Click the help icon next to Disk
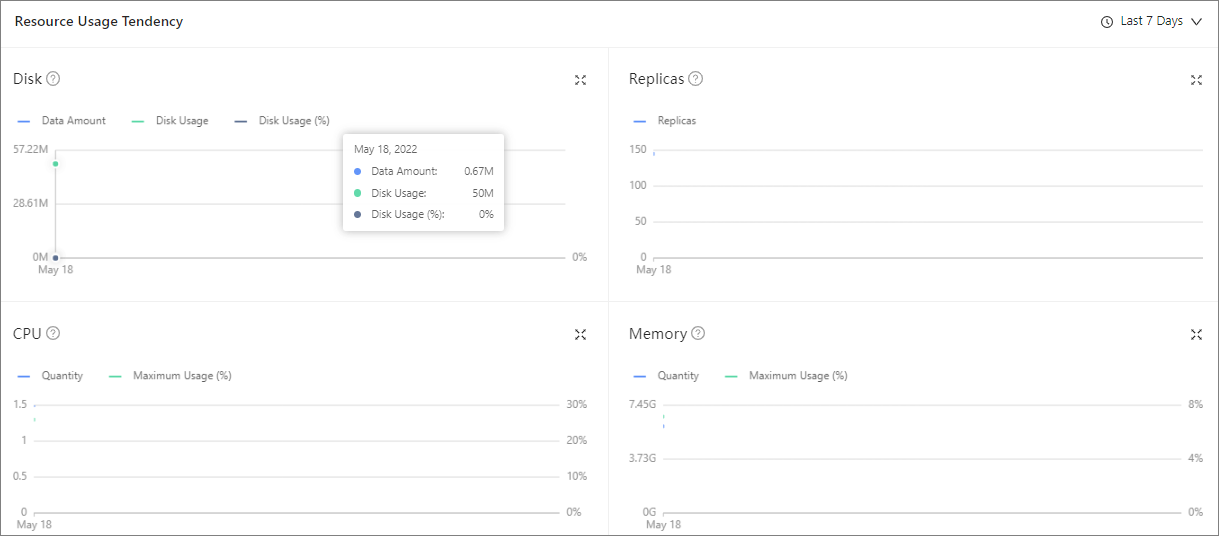 pos(54,79)
